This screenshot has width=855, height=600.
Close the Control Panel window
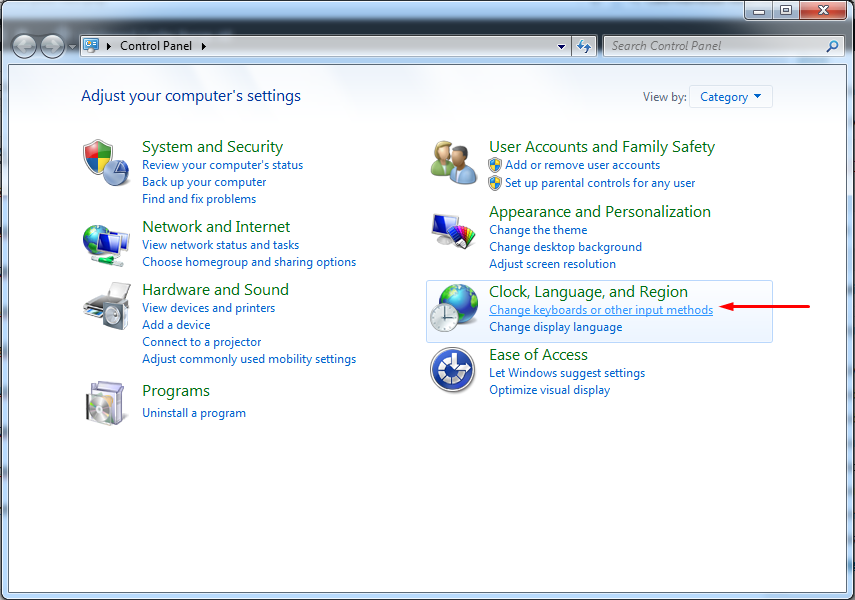click(x=823, y=10)
